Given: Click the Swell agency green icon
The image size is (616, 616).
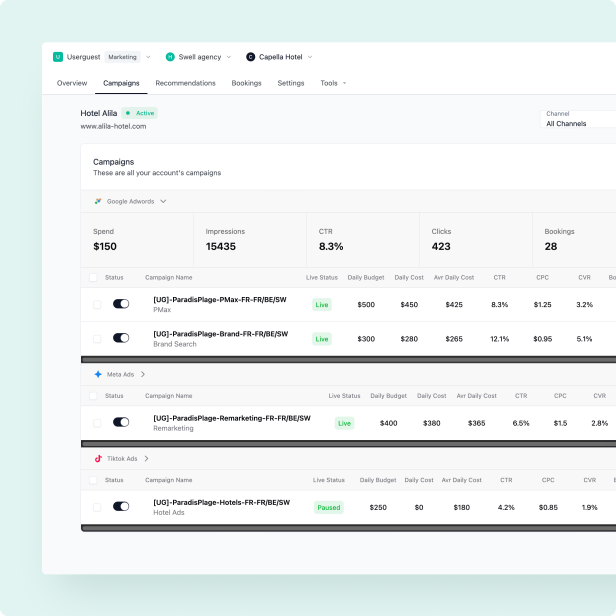Looking at the screenshot, I should [x=170, y=57].
